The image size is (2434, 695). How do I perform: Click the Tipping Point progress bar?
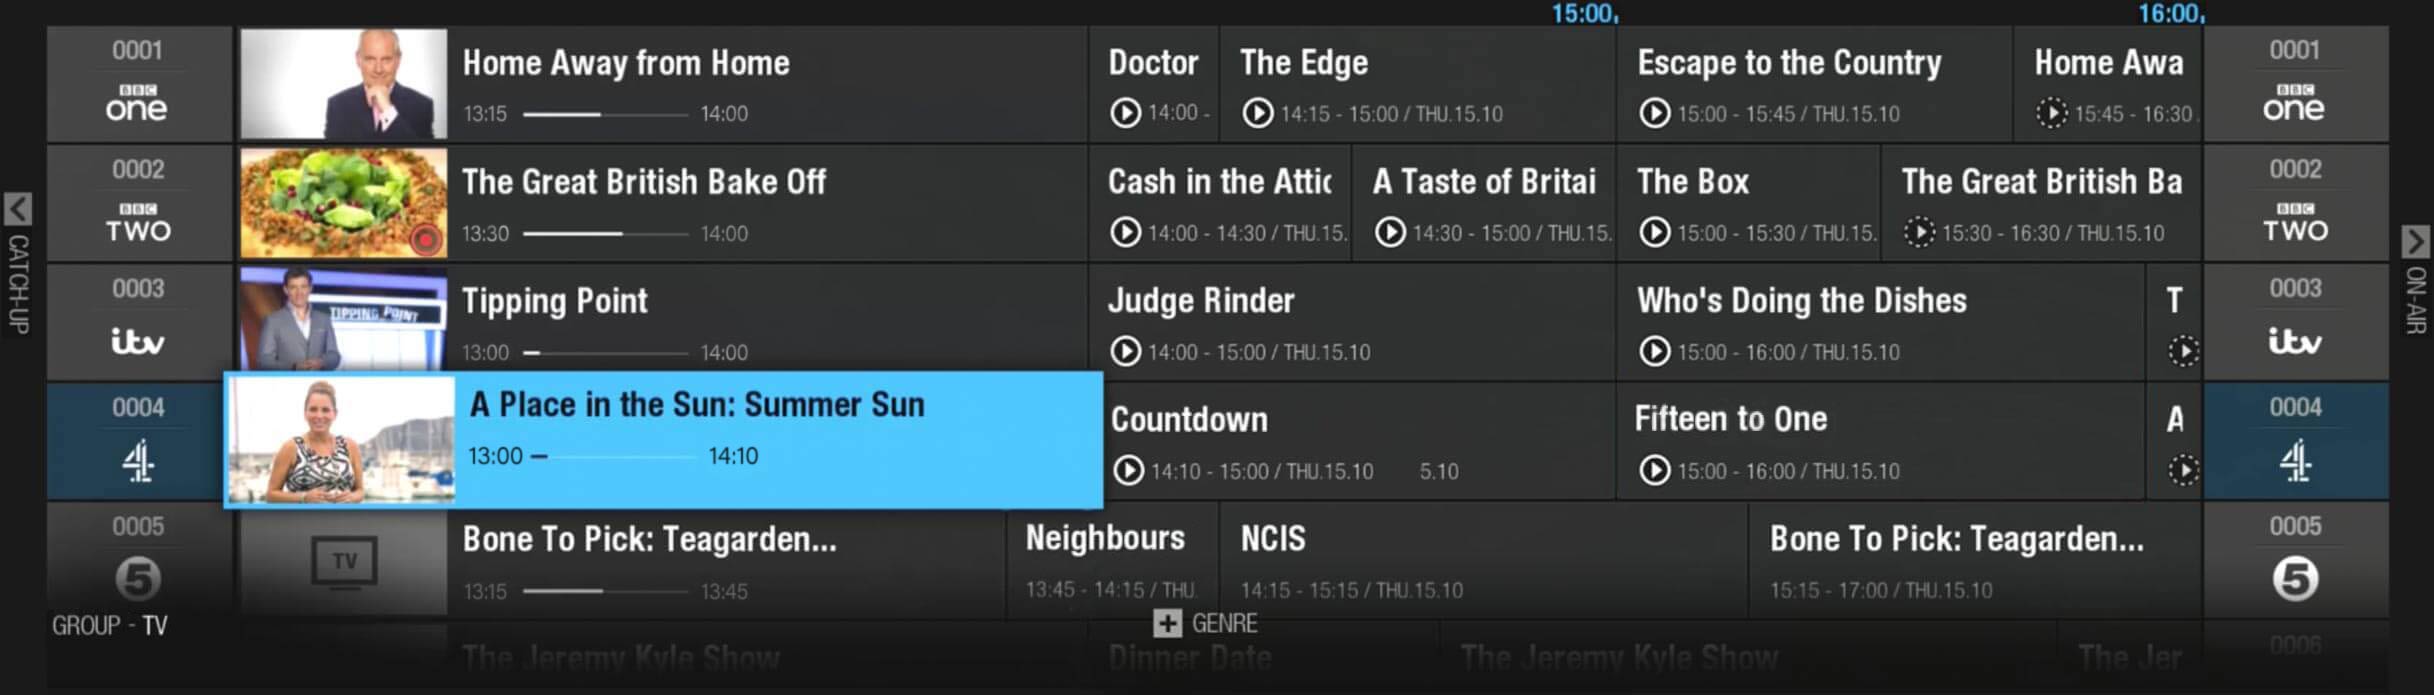[605, 353]
